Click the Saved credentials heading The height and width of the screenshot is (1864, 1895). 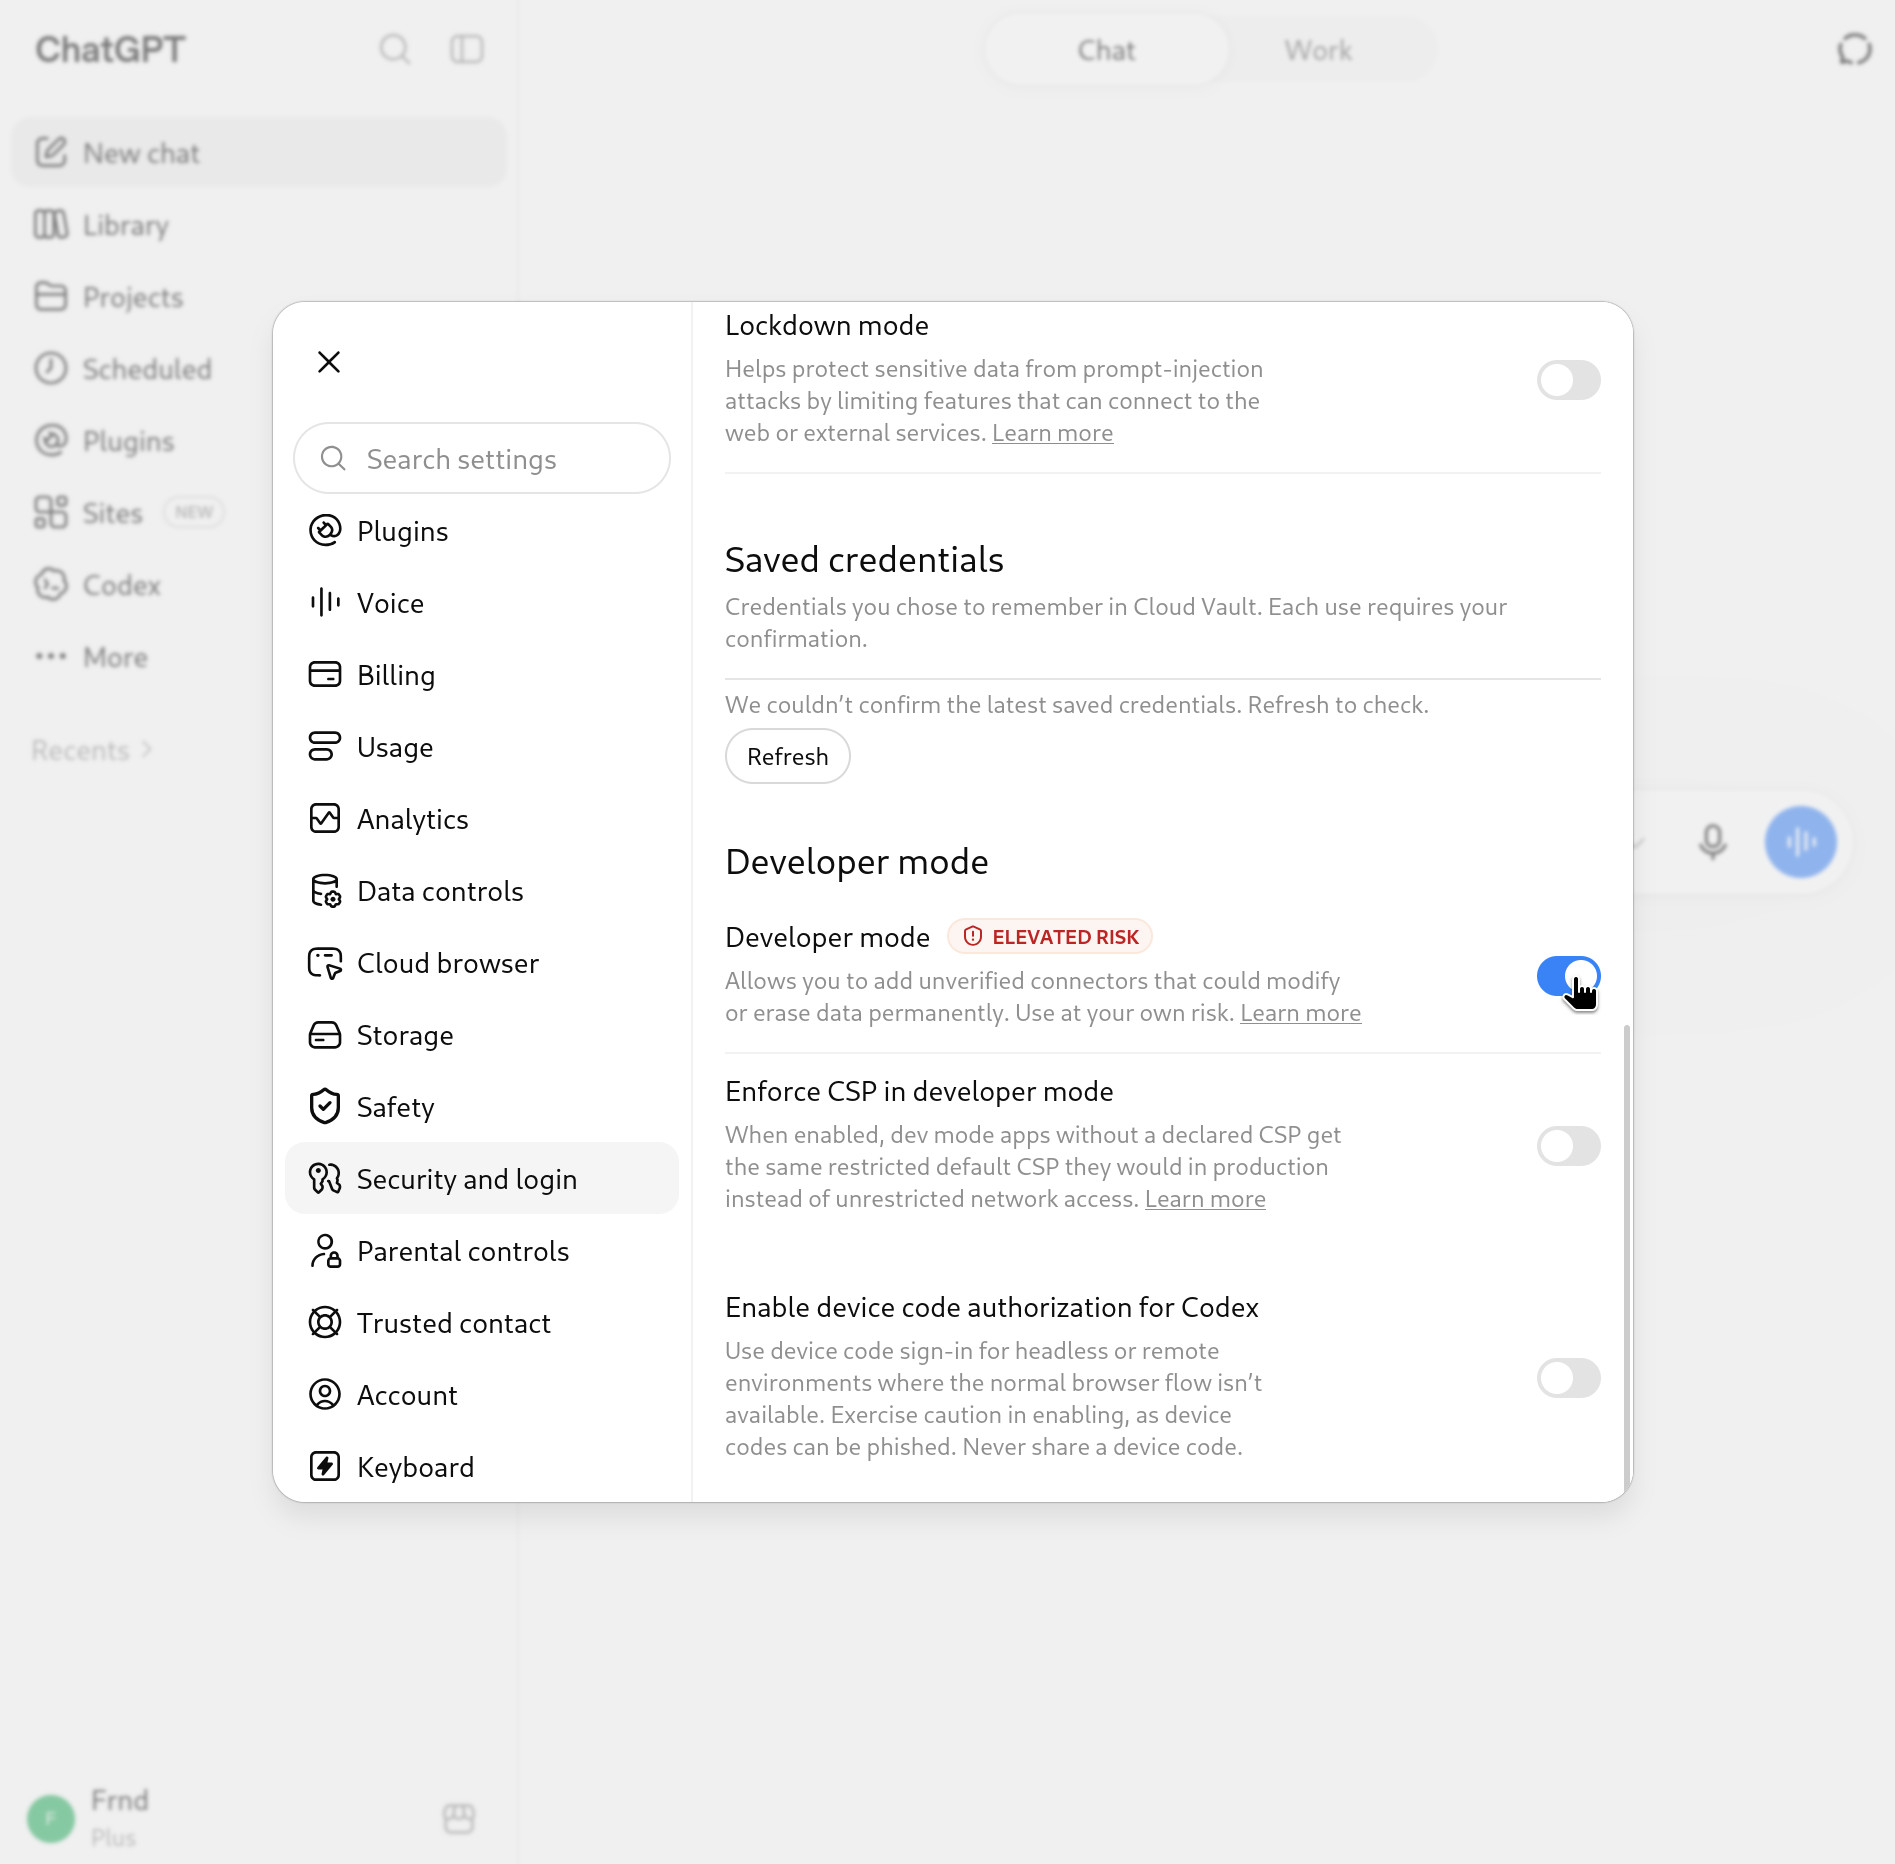click(x=864, y=560)
